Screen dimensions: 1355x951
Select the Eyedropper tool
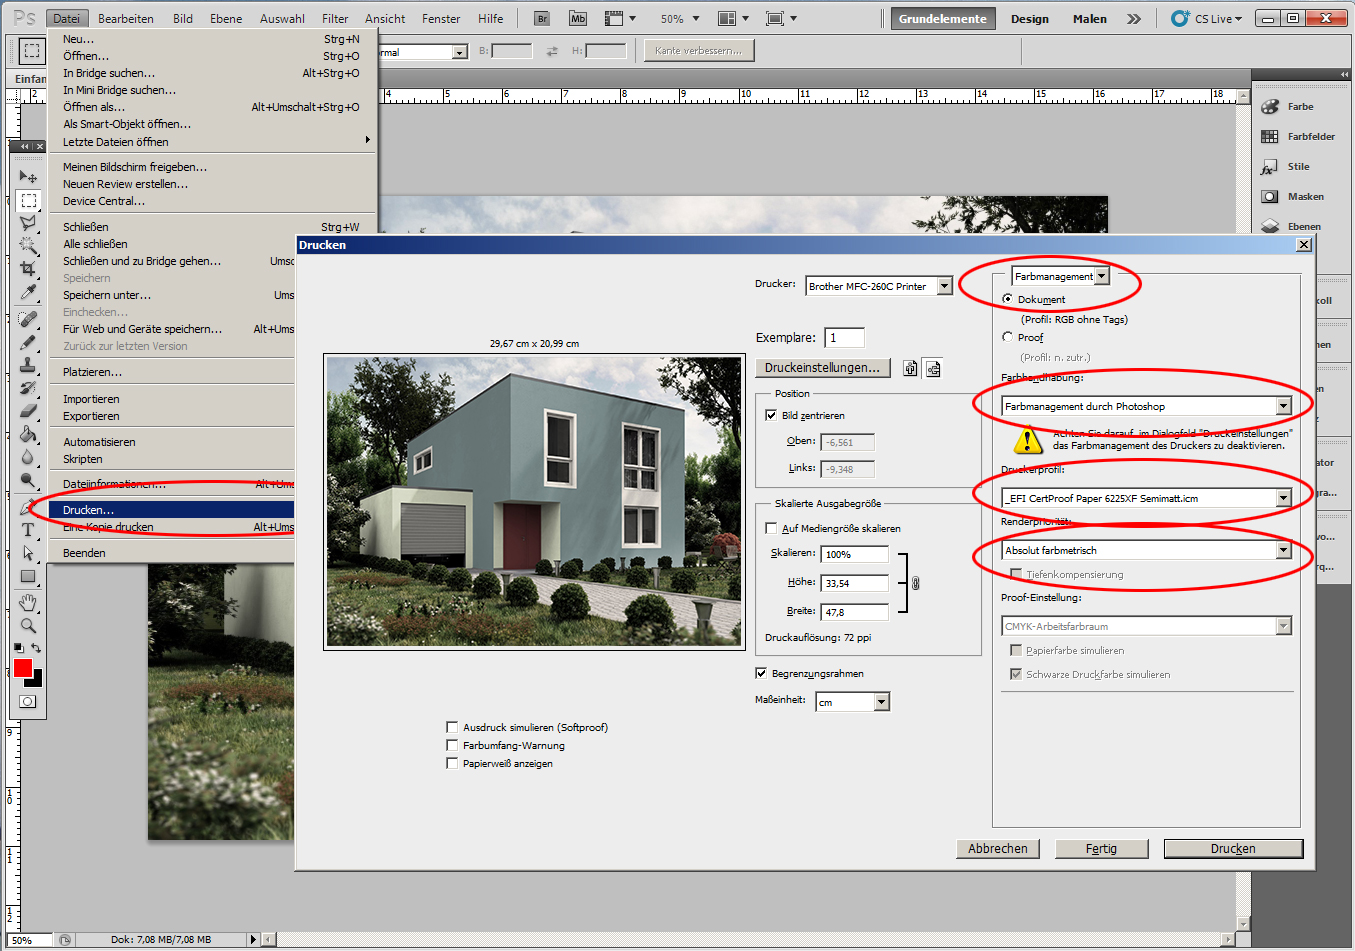[28, 291]
